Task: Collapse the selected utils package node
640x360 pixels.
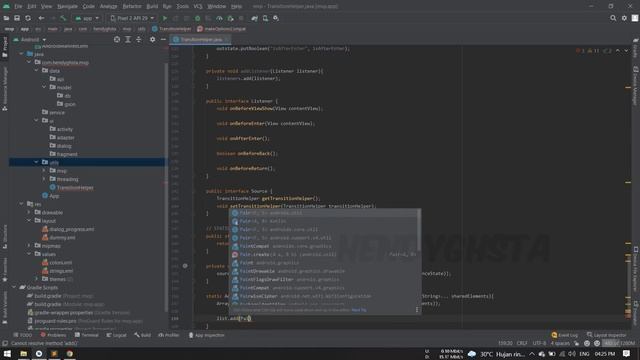Action: [36, 162]
